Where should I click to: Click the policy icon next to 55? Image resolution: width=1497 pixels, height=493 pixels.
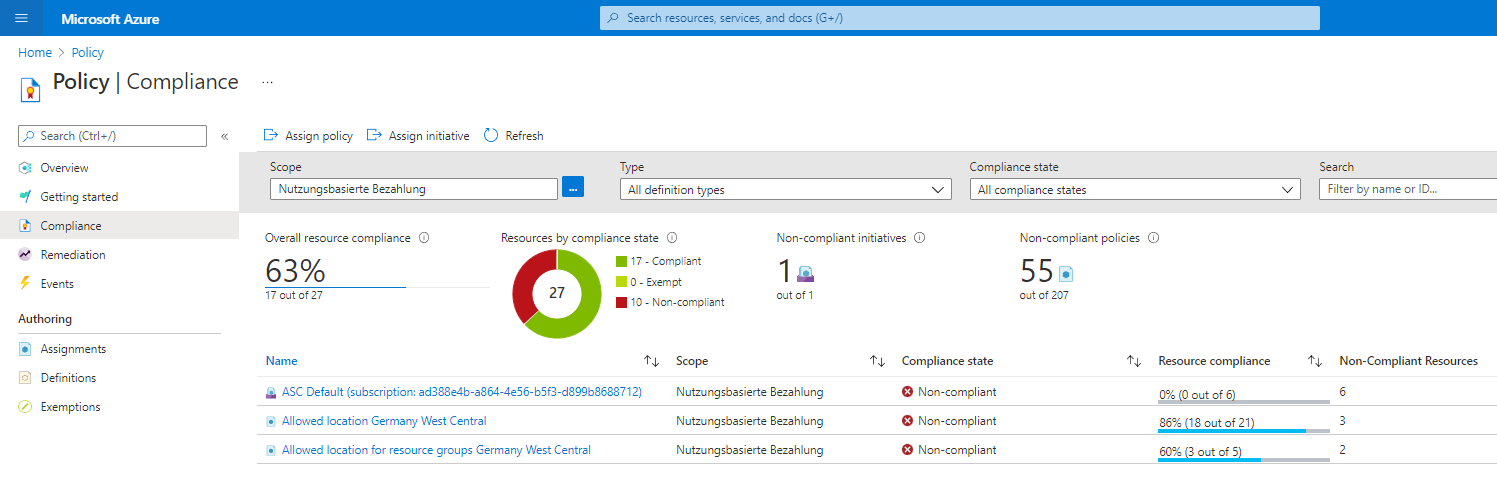point(1065,273)
